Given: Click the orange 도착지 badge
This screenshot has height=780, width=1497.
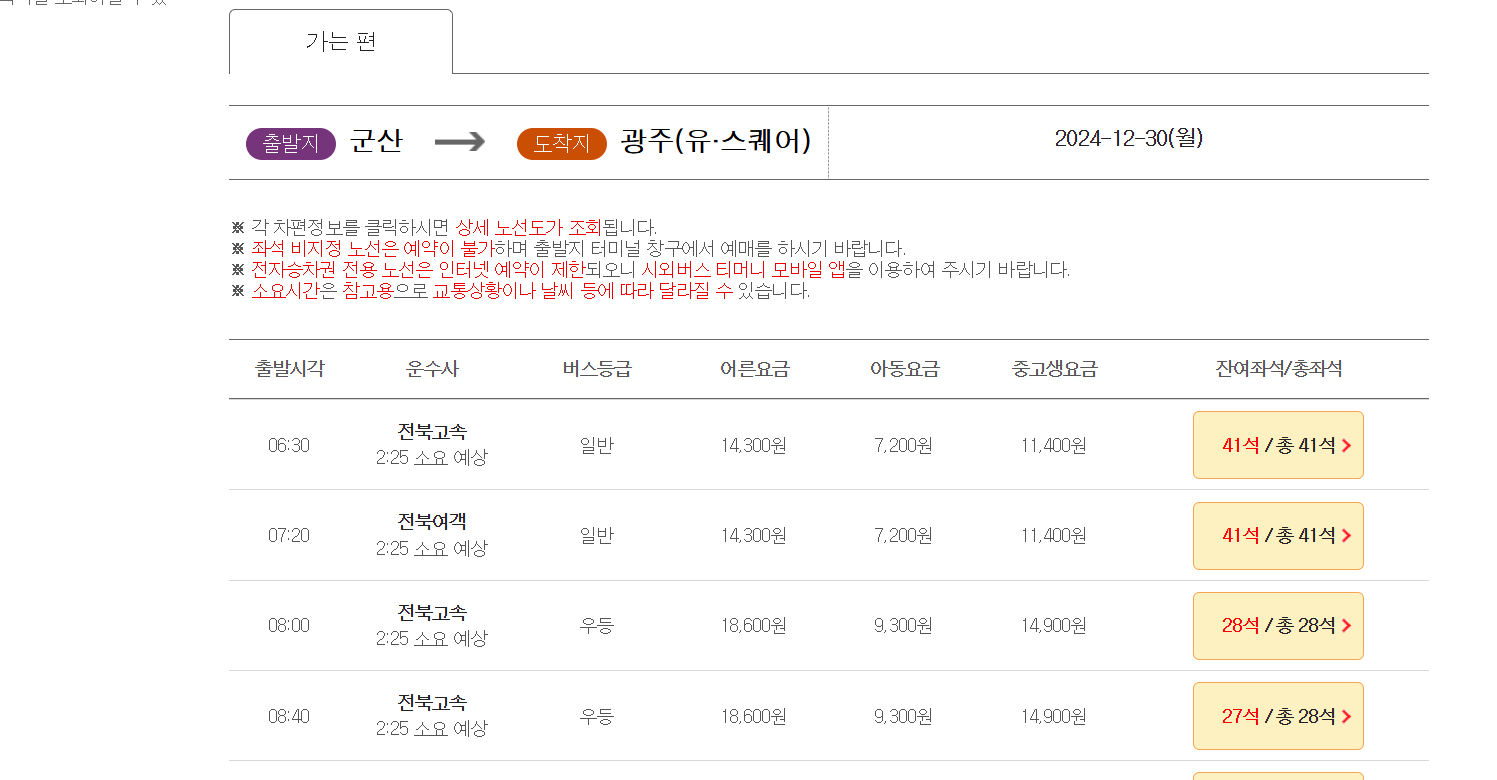Looking at the screenshot, I should [x=562, y=143].
